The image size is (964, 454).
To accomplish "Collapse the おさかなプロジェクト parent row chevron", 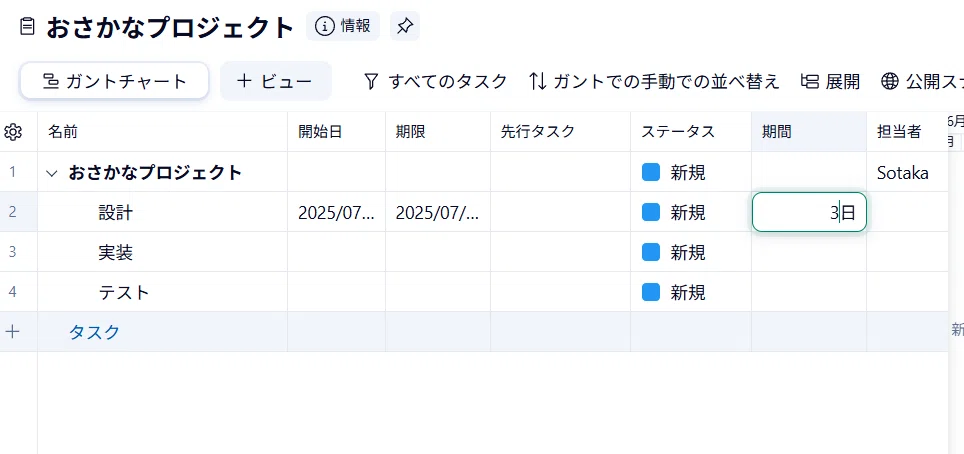I will click(52, 173).
